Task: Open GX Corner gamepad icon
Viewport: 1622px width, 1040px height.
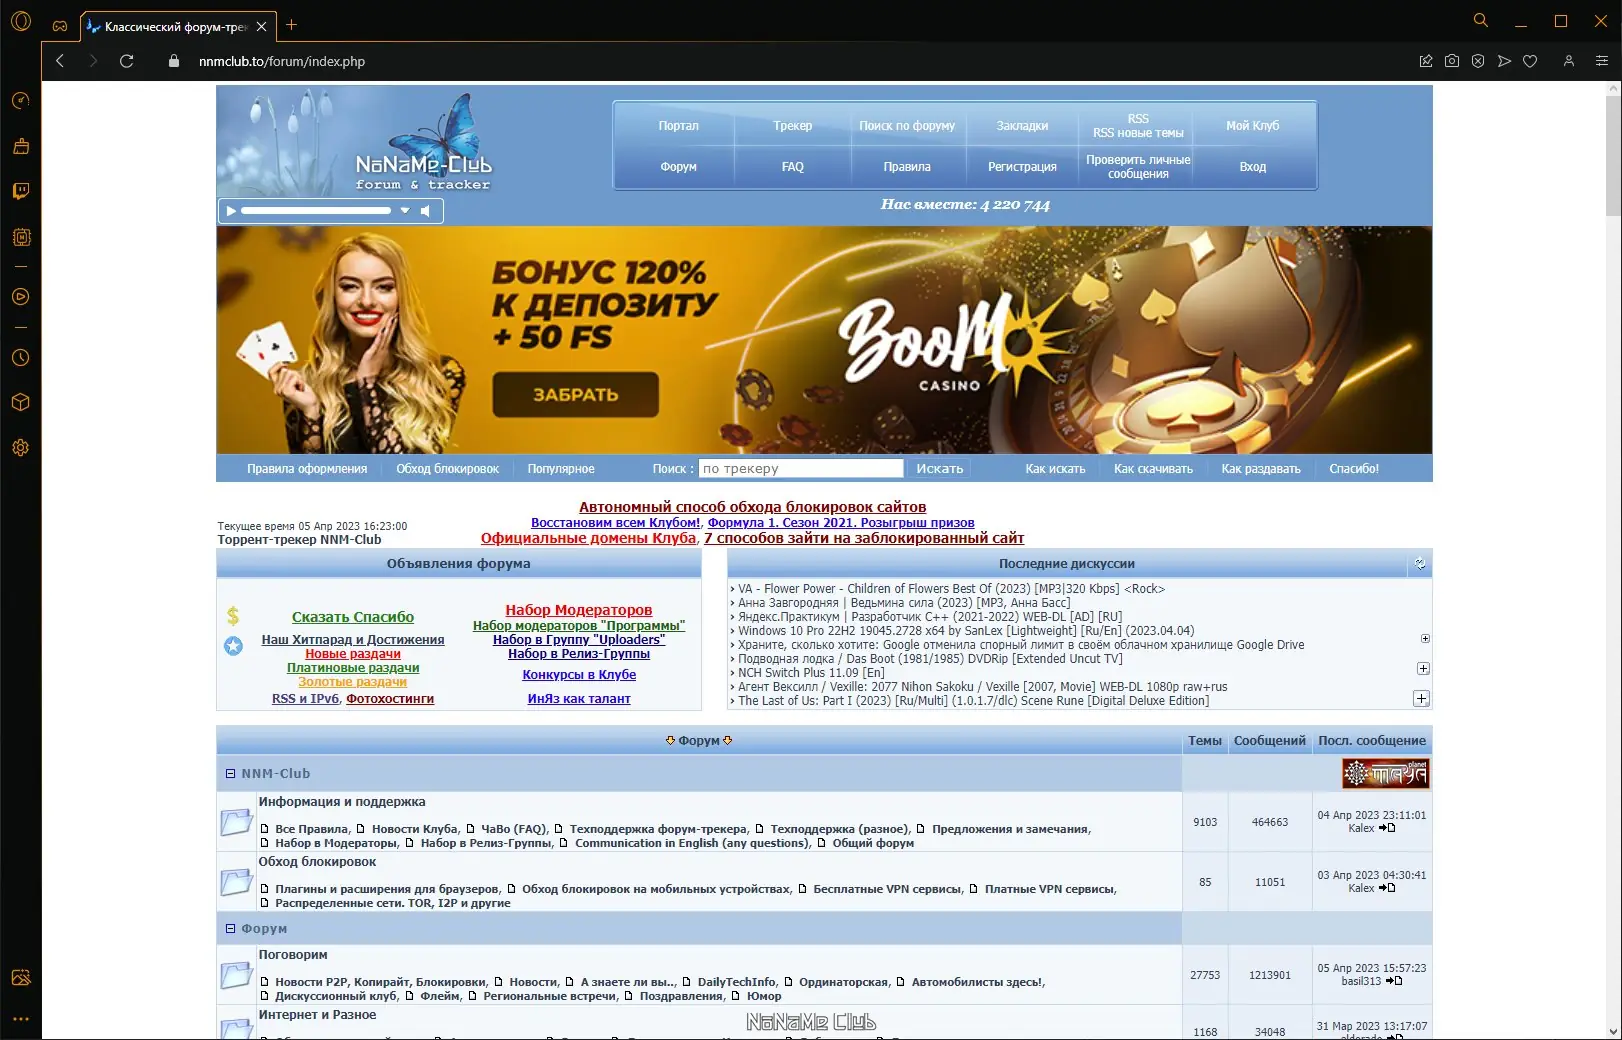Action: [60, 26]
